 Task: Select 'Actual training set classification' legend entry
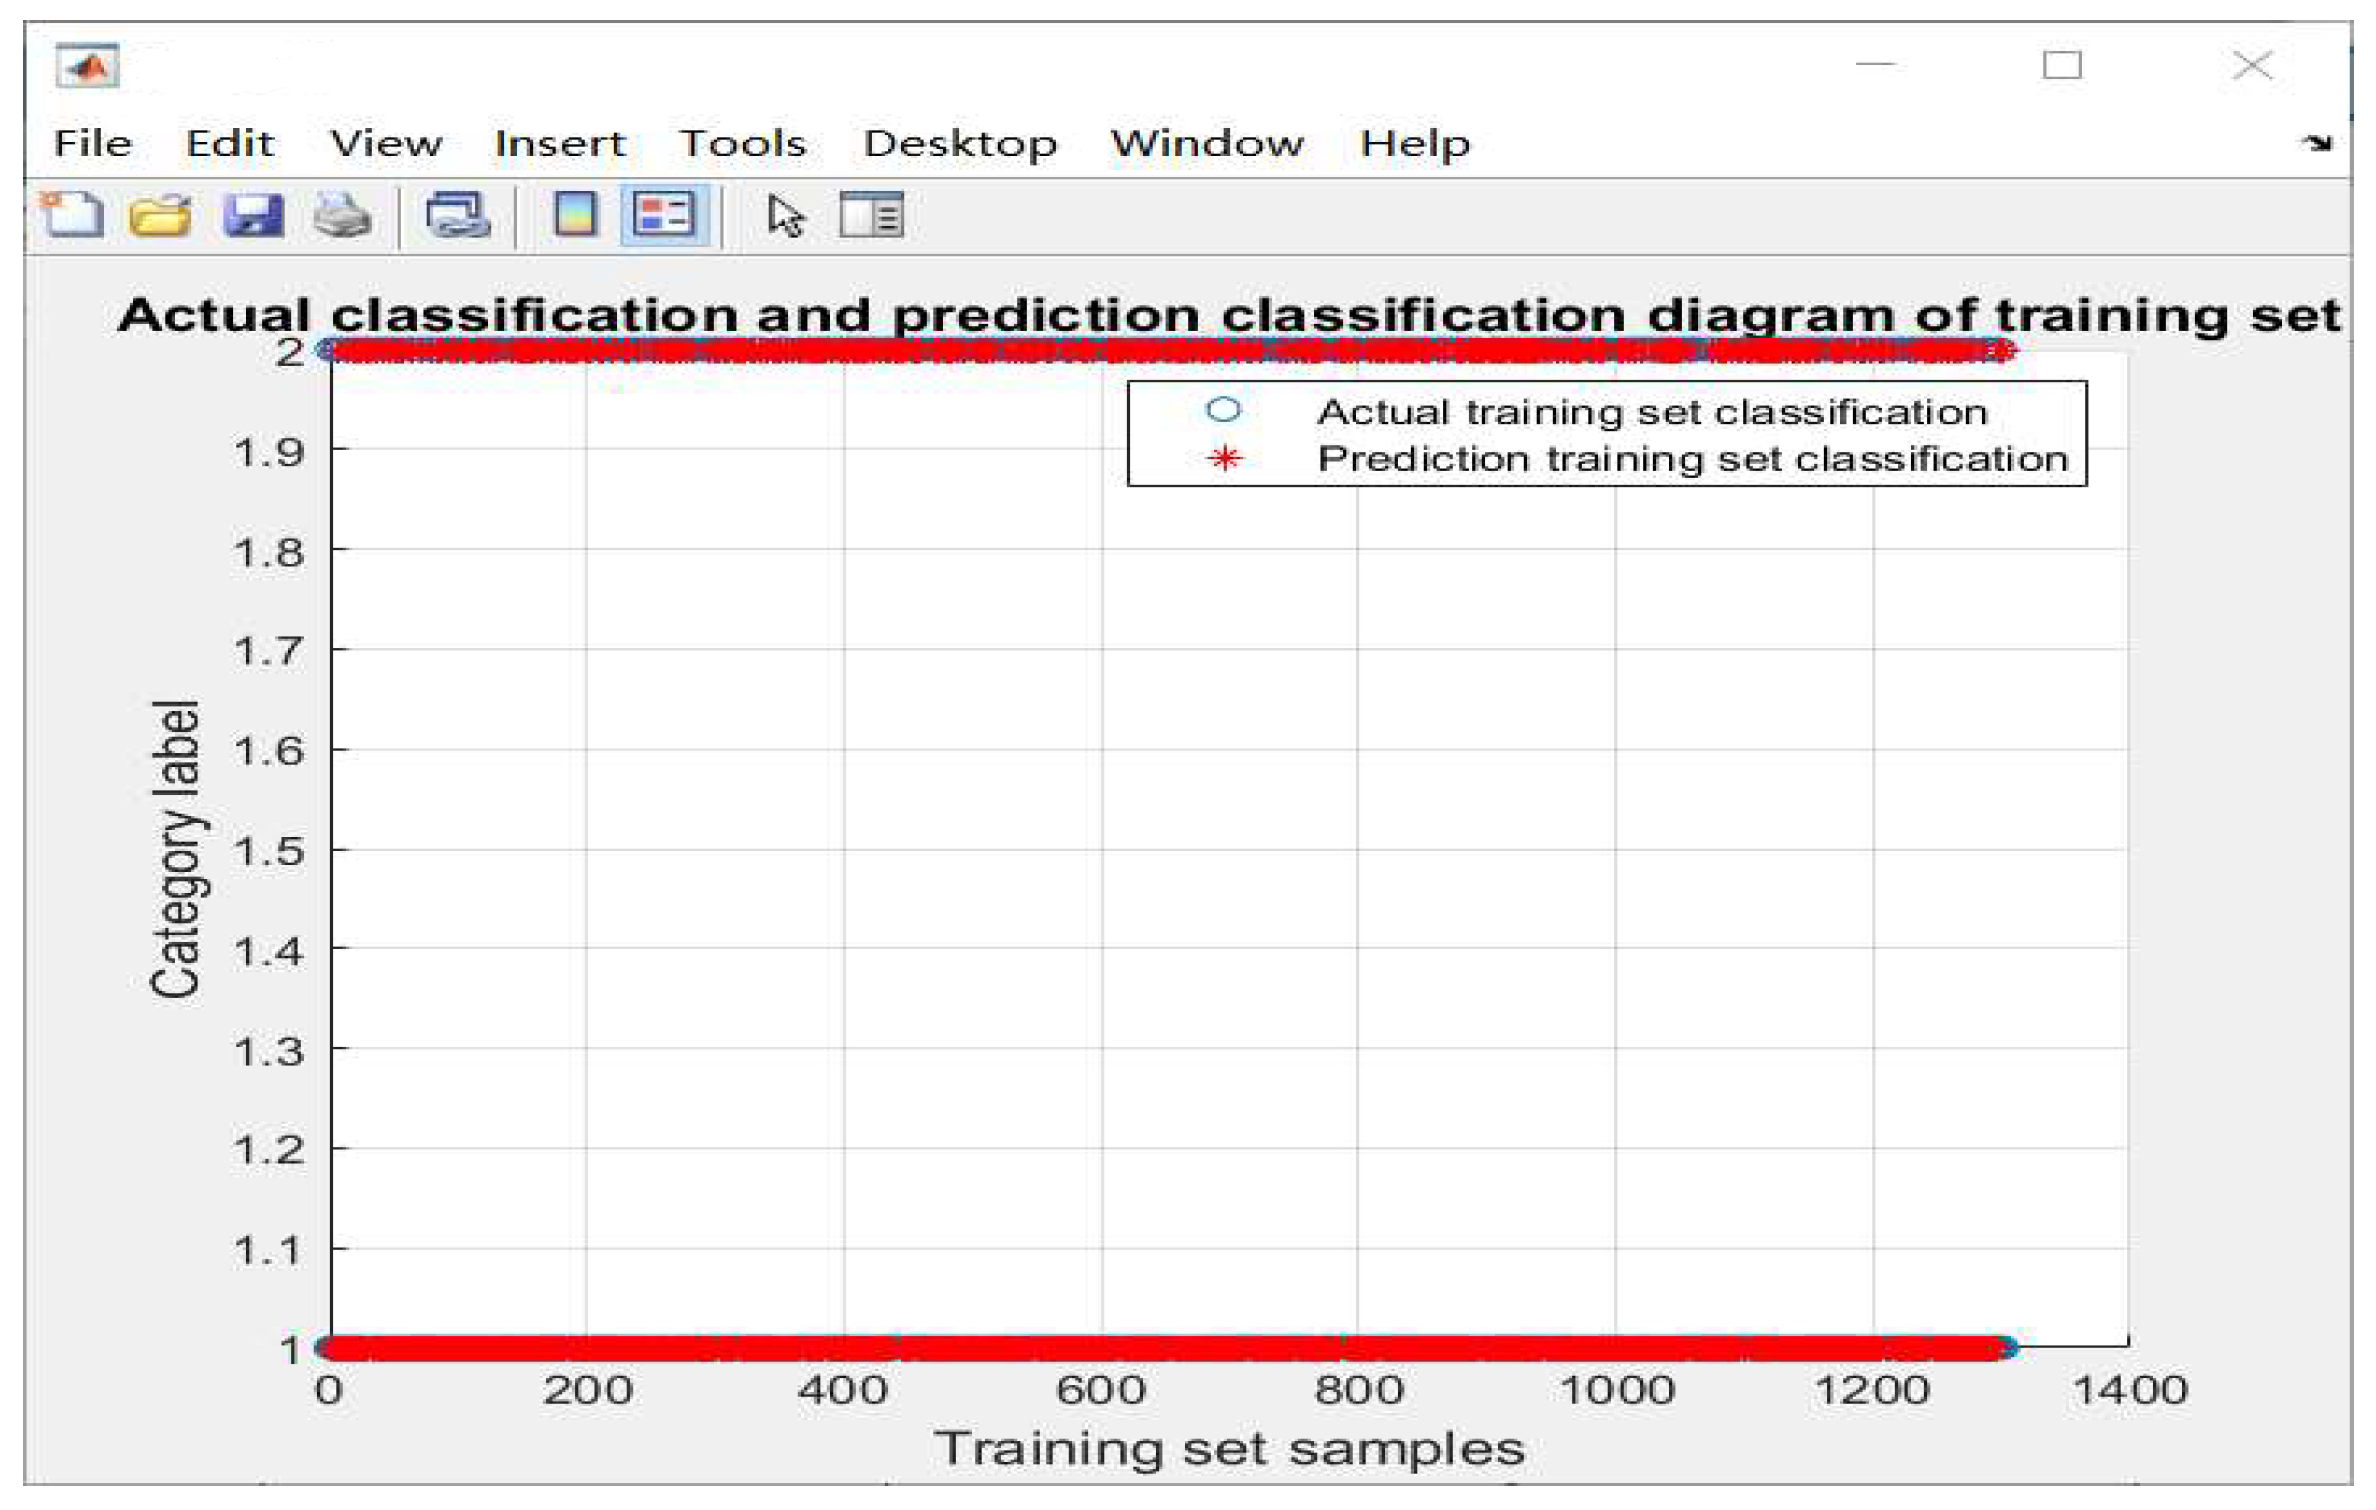point(1652,411)
